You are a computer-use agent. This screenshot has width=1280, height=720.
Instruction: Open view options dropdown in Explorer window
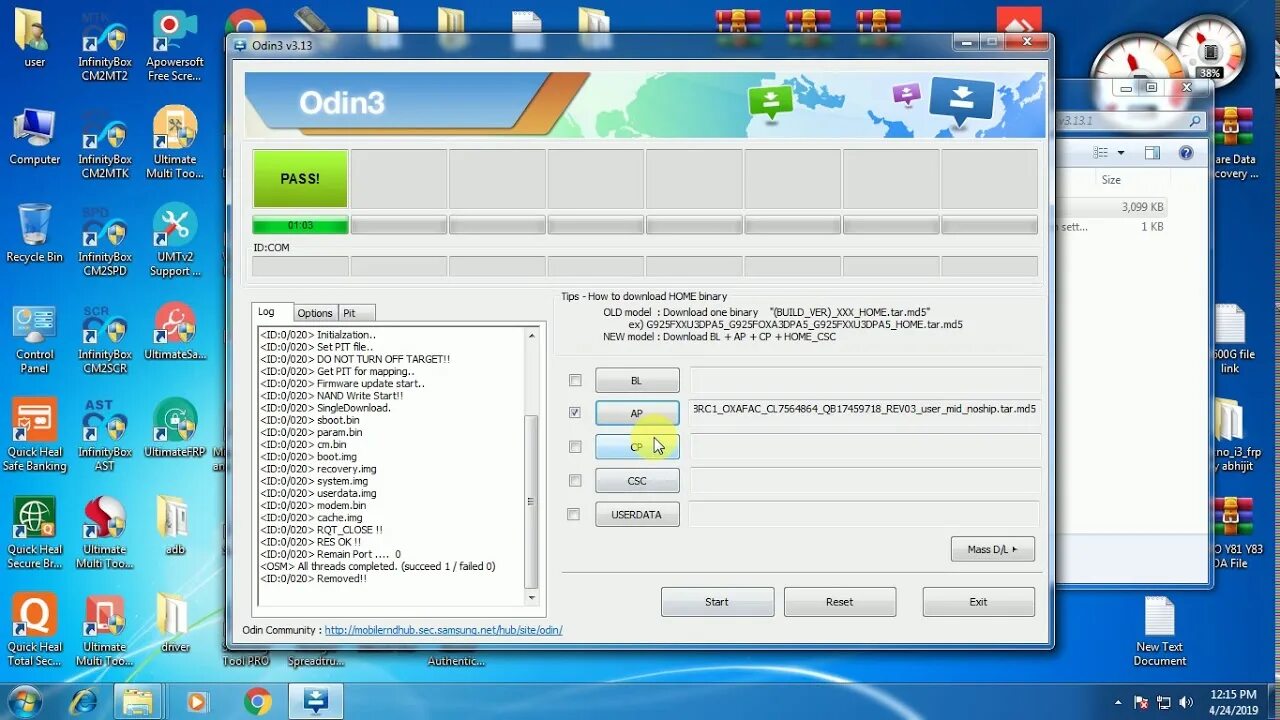pos(1121,153)
